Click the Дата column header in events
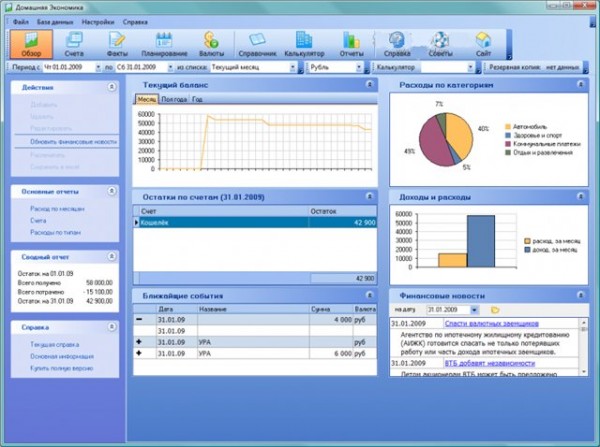 pyautogui.click(x=177, y=309)
